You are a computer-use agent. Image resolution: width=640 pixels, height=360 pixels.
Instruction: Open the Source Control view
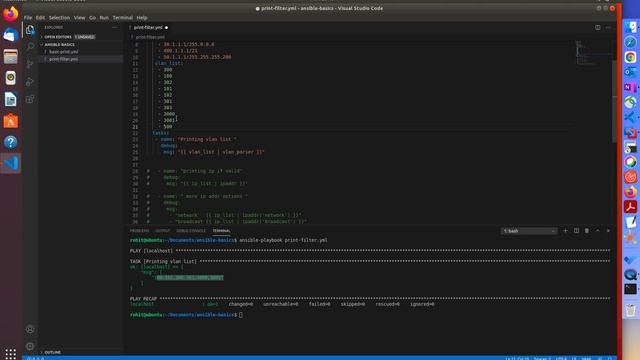pyautogui.click(x=30, y=64)
